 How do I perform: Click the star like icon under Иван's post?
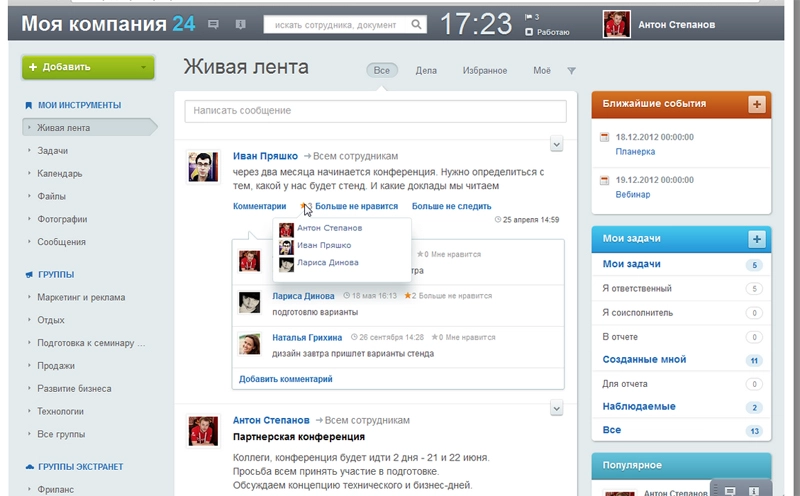[303, 206]
